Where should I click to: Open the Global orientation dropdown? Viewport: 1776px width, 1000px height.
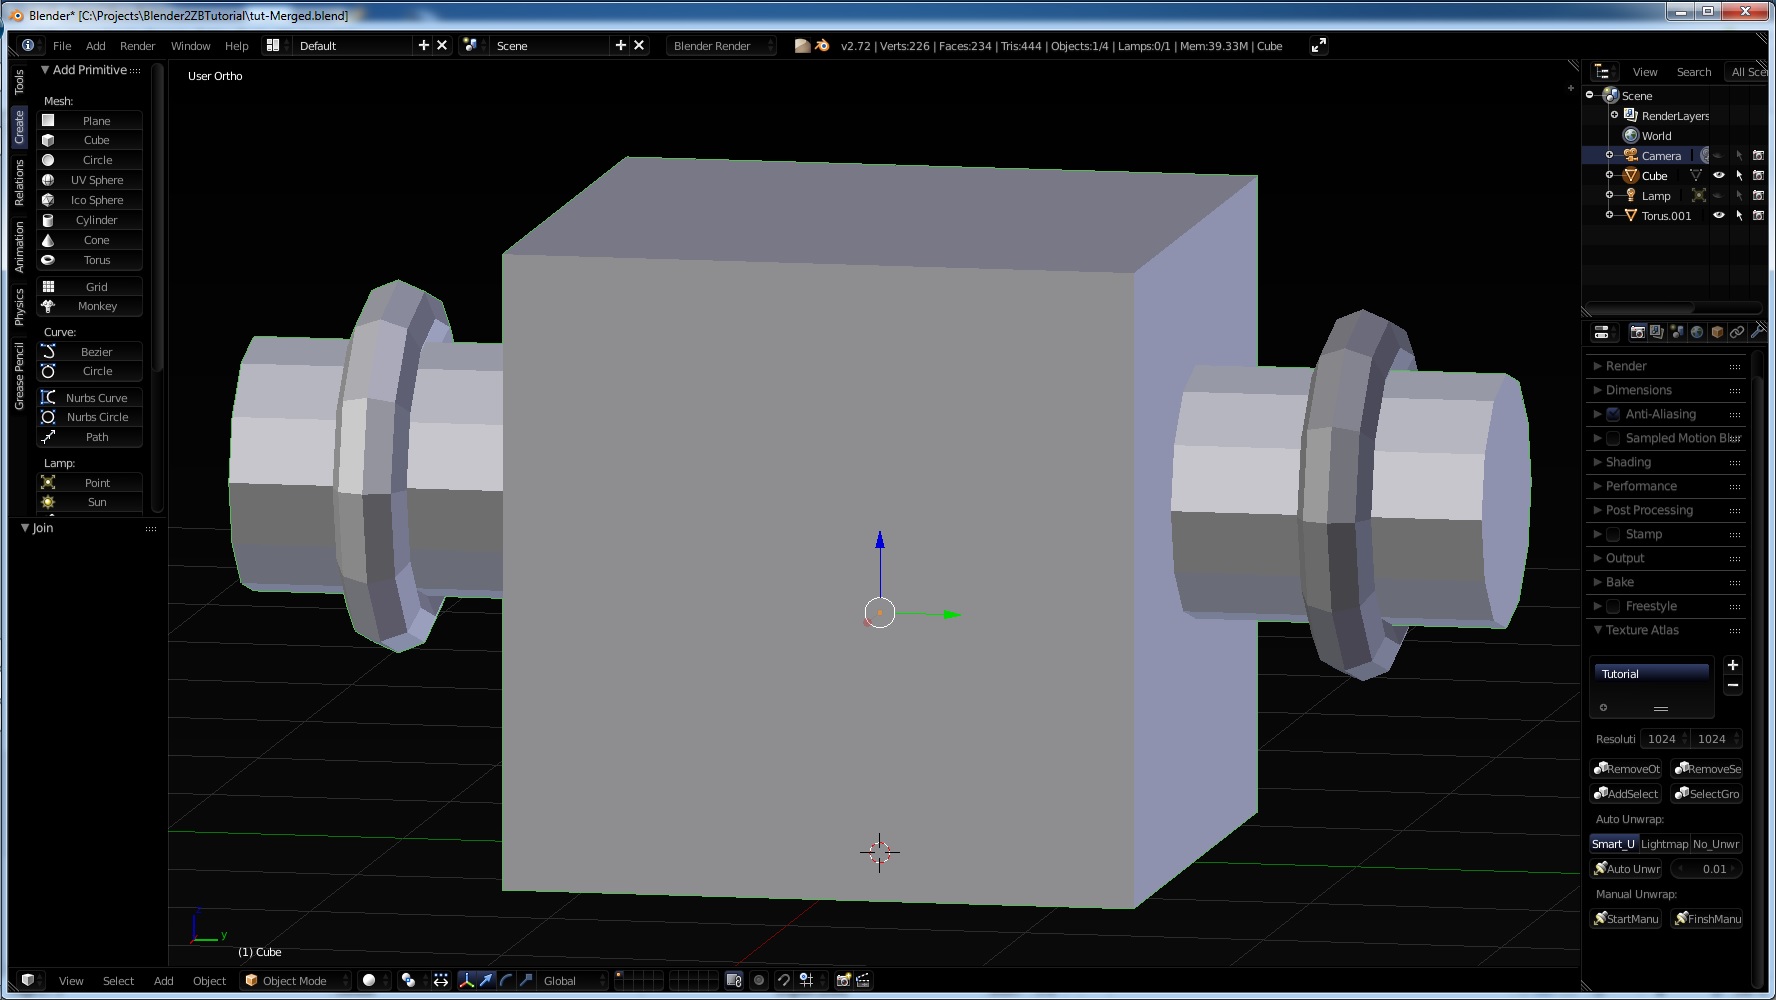572,980
